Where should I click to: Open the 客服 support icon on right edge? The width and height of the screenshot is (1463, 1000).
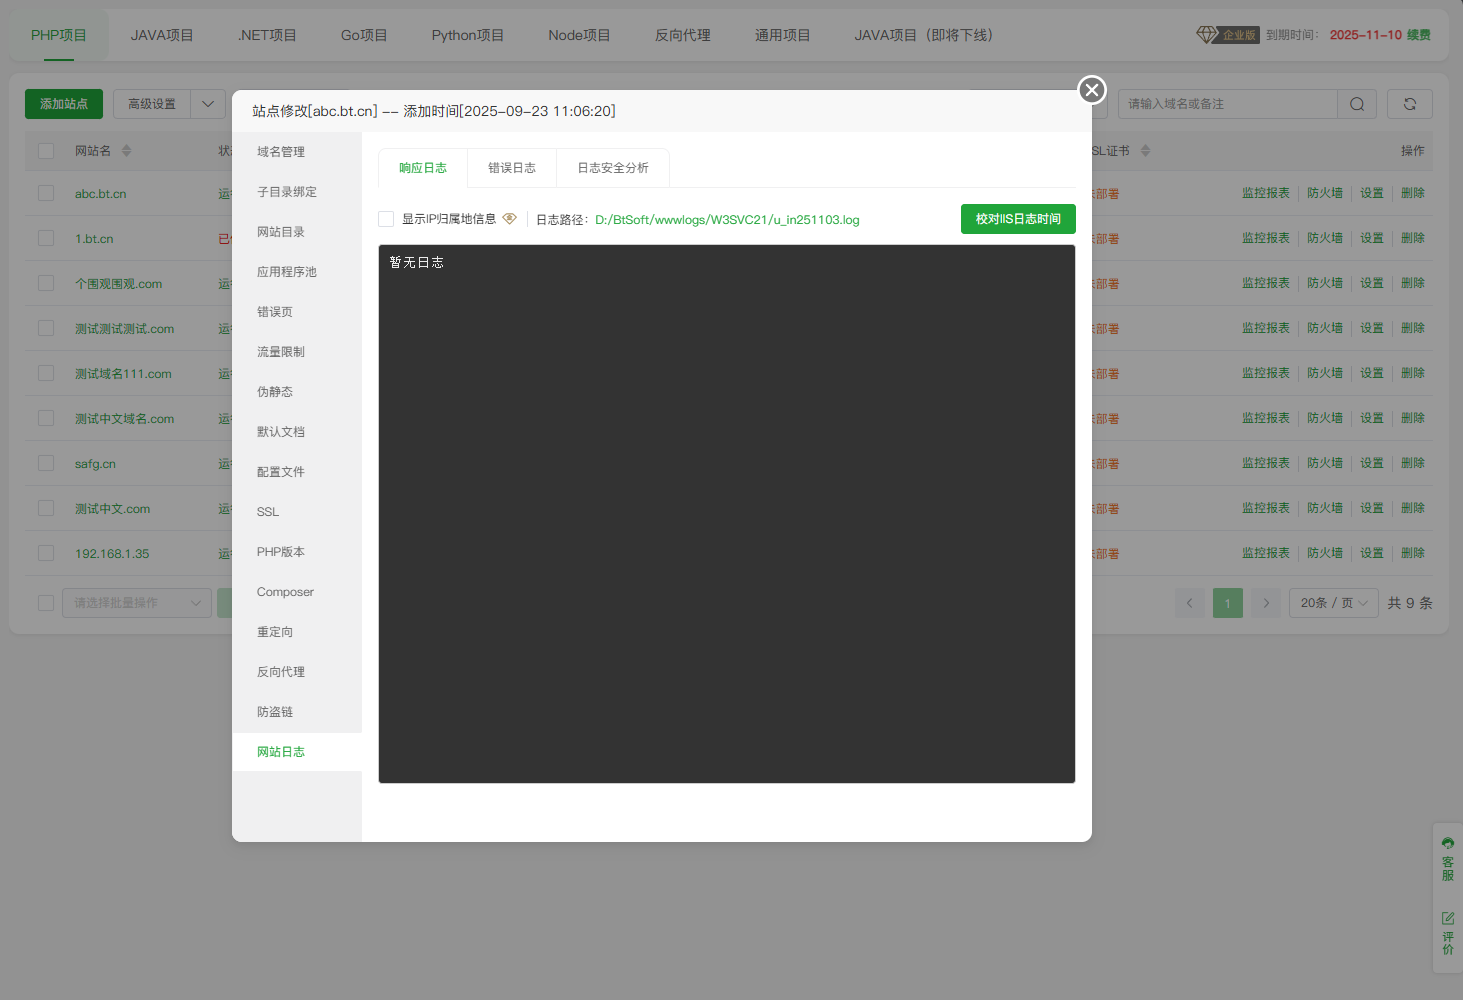(x=1447, y=862)
